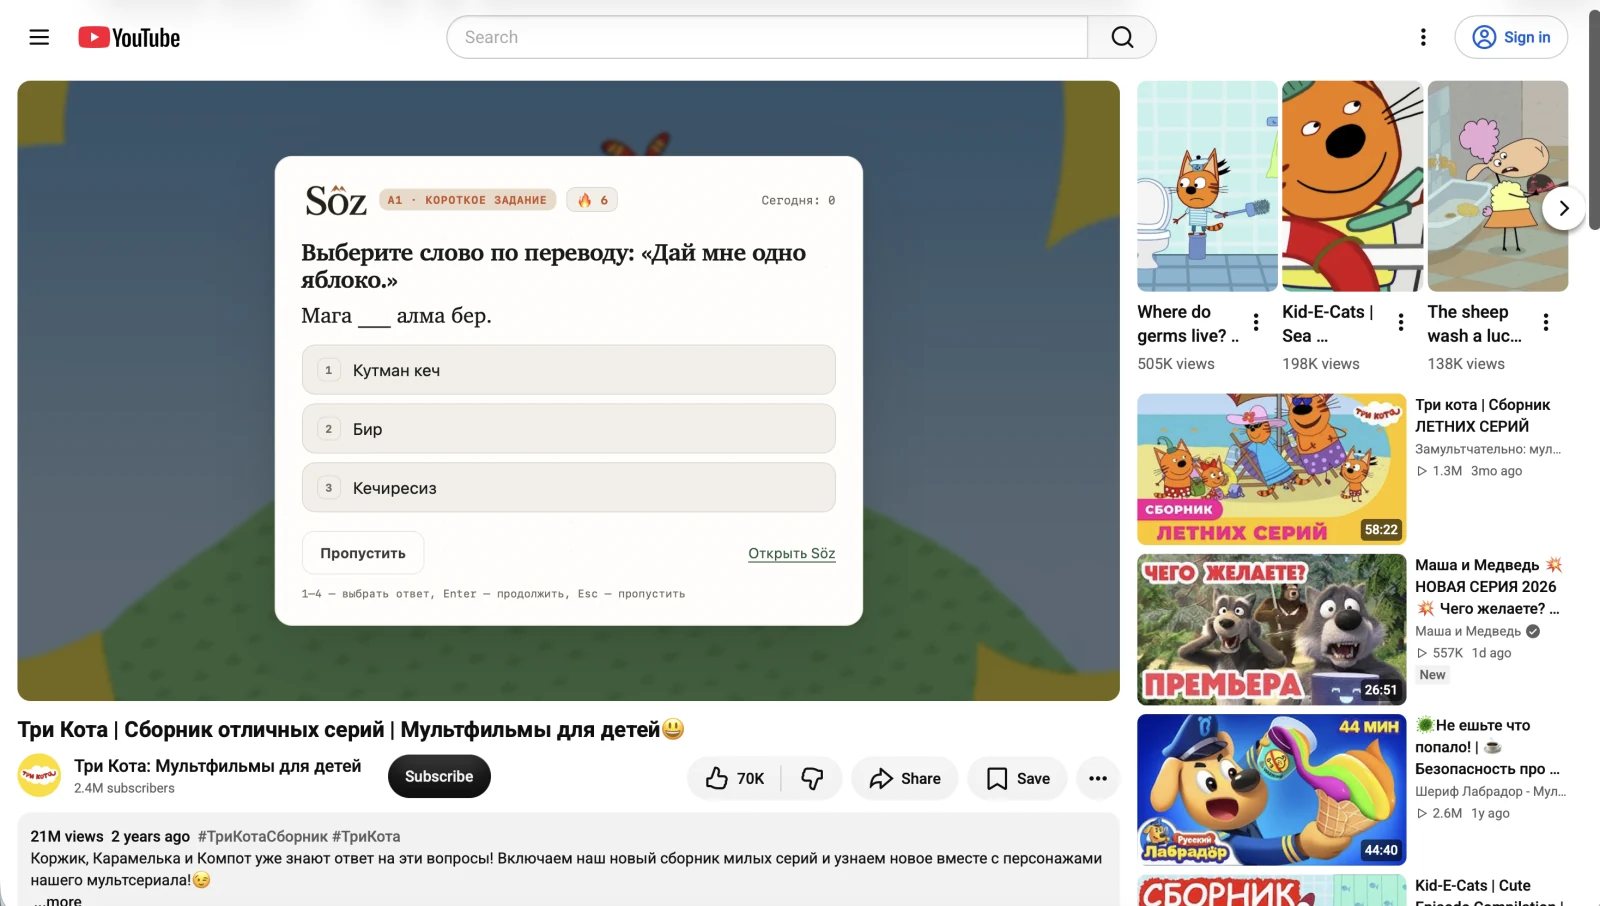Select answer 1 Кутман кеч
Screen dimensions: 1600x906
[x=568, y=370]
